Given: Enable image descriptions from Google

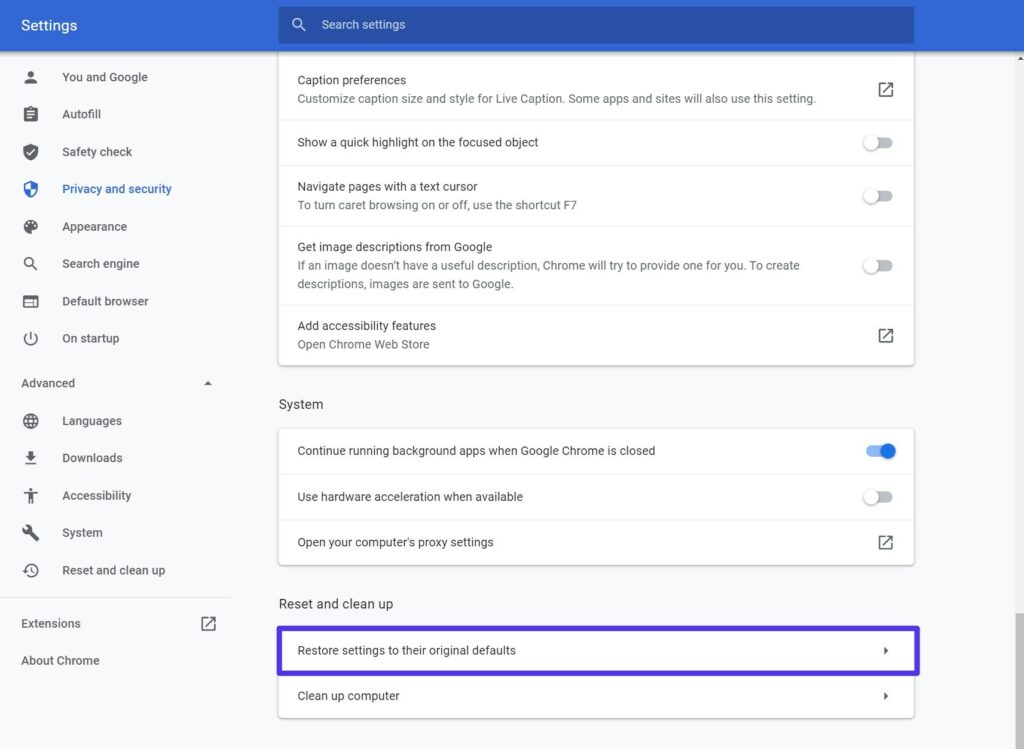Looking at the screenshot, I should click(877, 265).
